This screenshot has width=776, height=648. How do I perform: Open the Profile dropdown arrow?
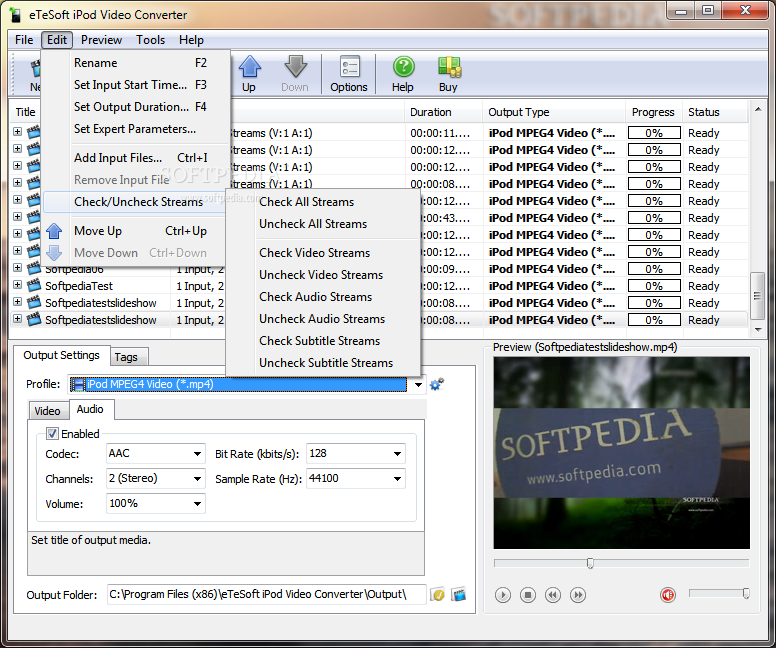click(419, 385)
